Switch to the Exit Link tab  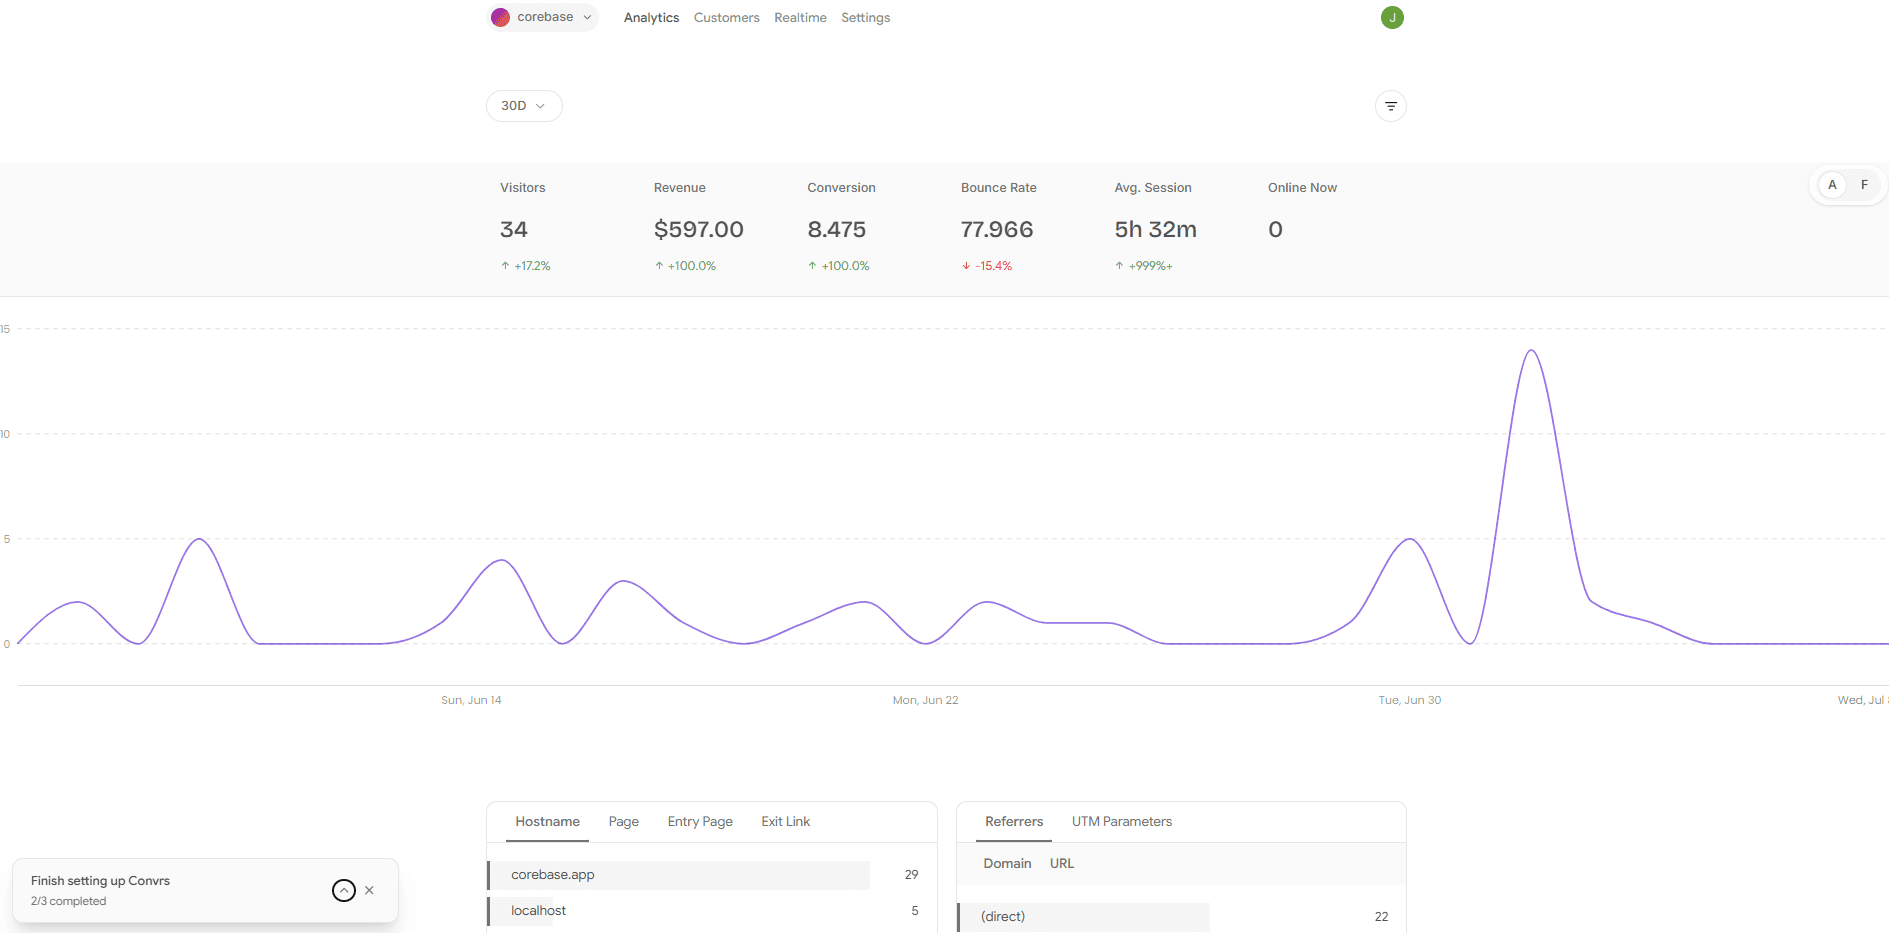coord(785,822)
